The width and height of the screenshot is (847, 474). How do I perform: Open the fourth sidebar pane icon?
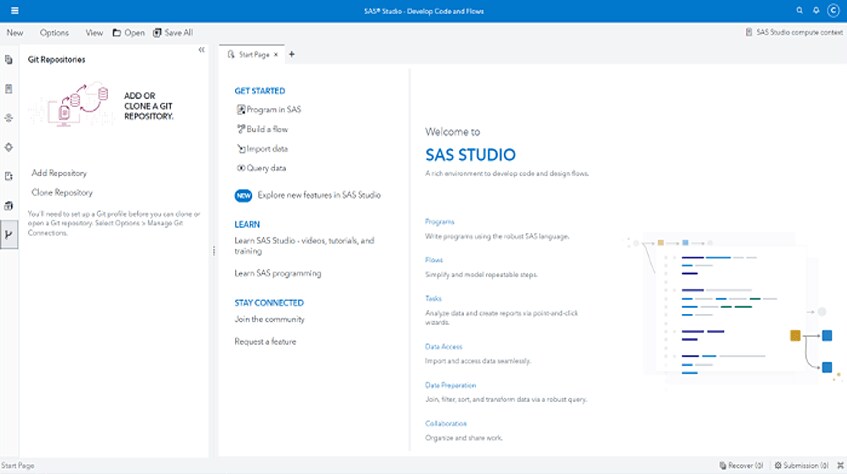click(9, 147)
